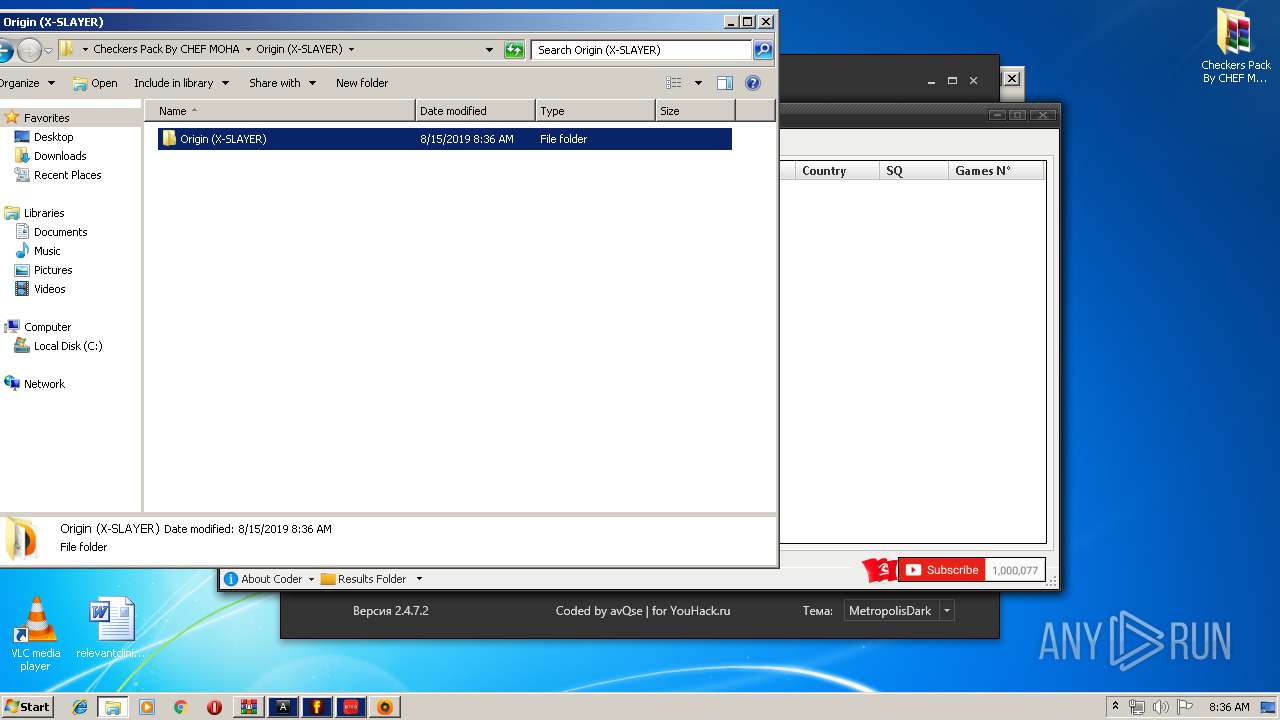The image size is (1280, 720).
Task: Launch Opera browser from taskbar
Action: pos(214,707)
